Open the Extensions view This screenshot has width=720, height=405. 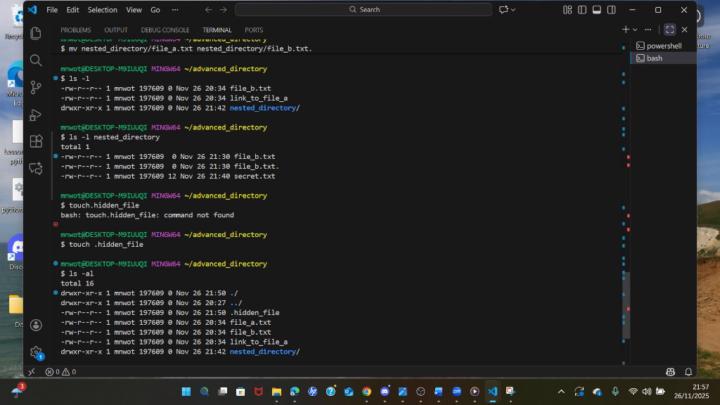click(x=36, y=142)
